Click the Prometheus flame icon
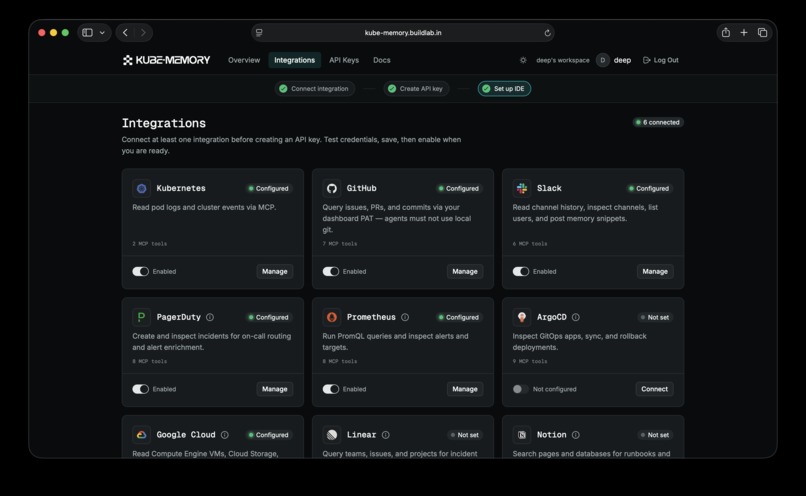Viewport: 806px width, 496px height. point(332,317)
